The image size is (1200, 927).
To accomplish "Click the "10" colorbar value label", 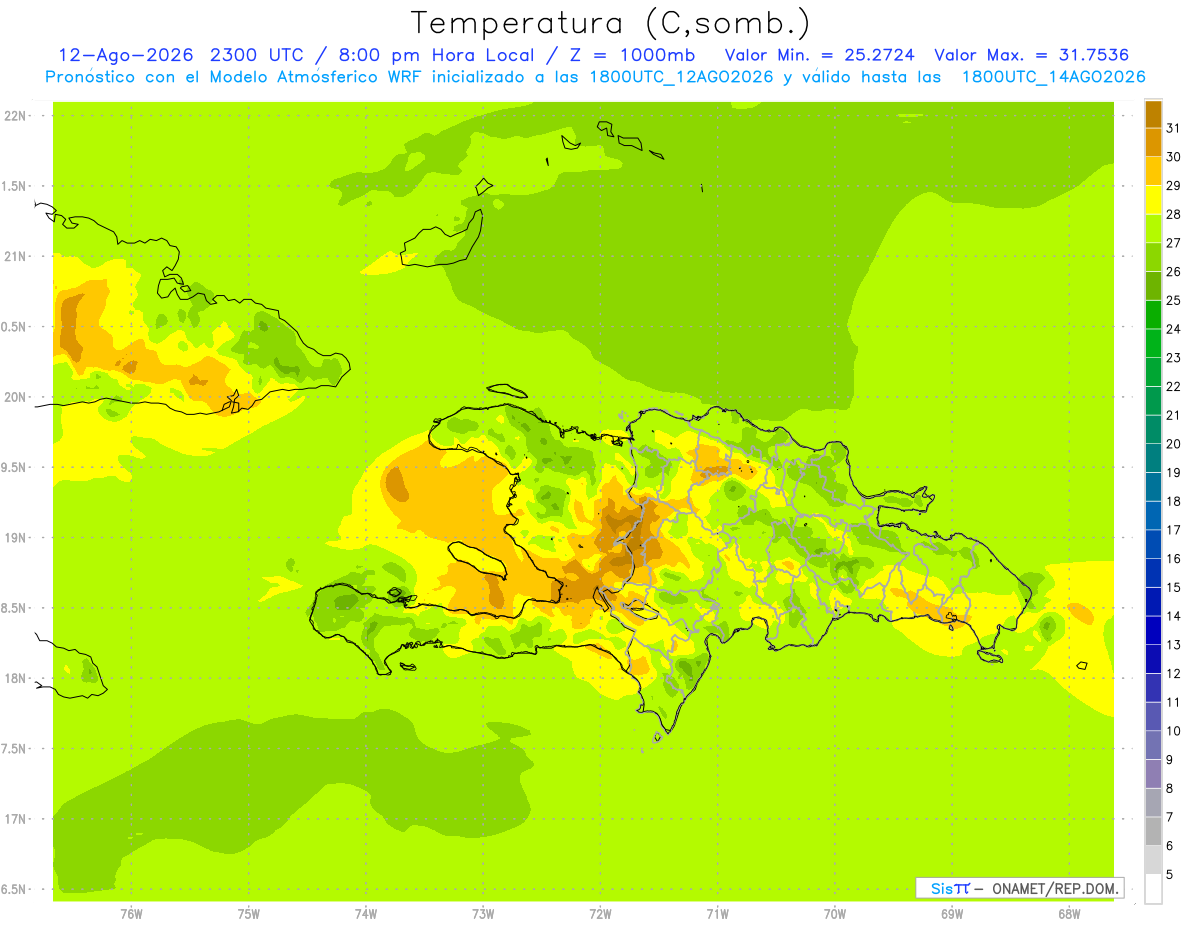I will pyautogui.click(x=1173, y=731).
